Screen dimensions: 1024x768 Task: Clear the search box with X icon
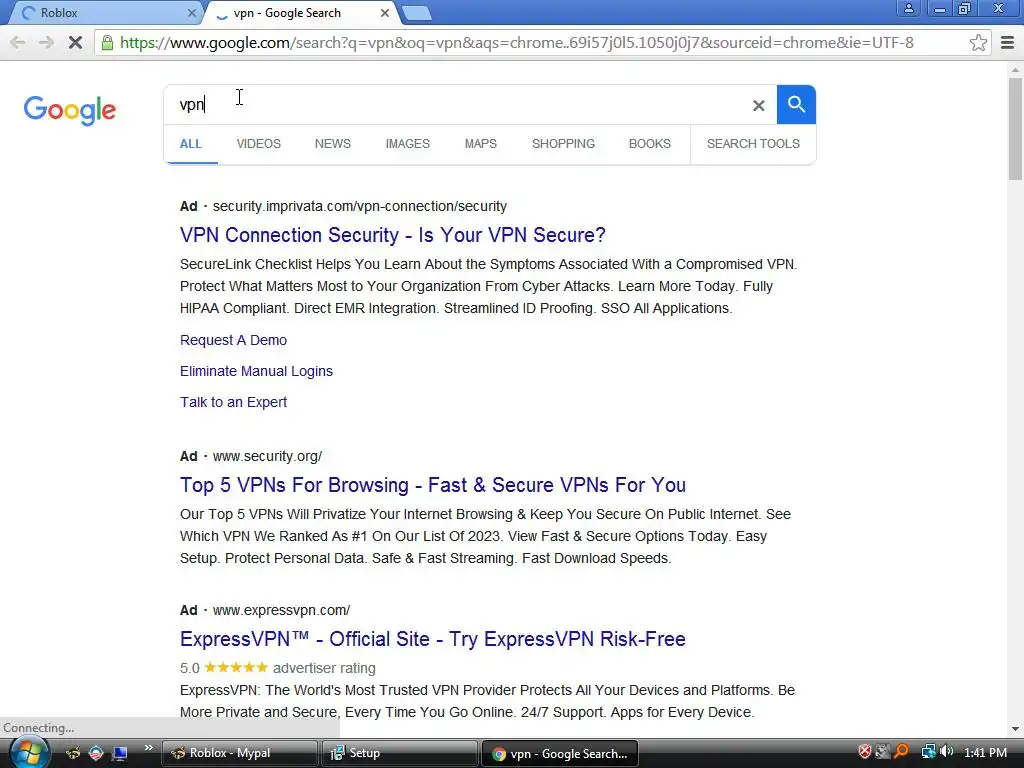coord(758,105)
